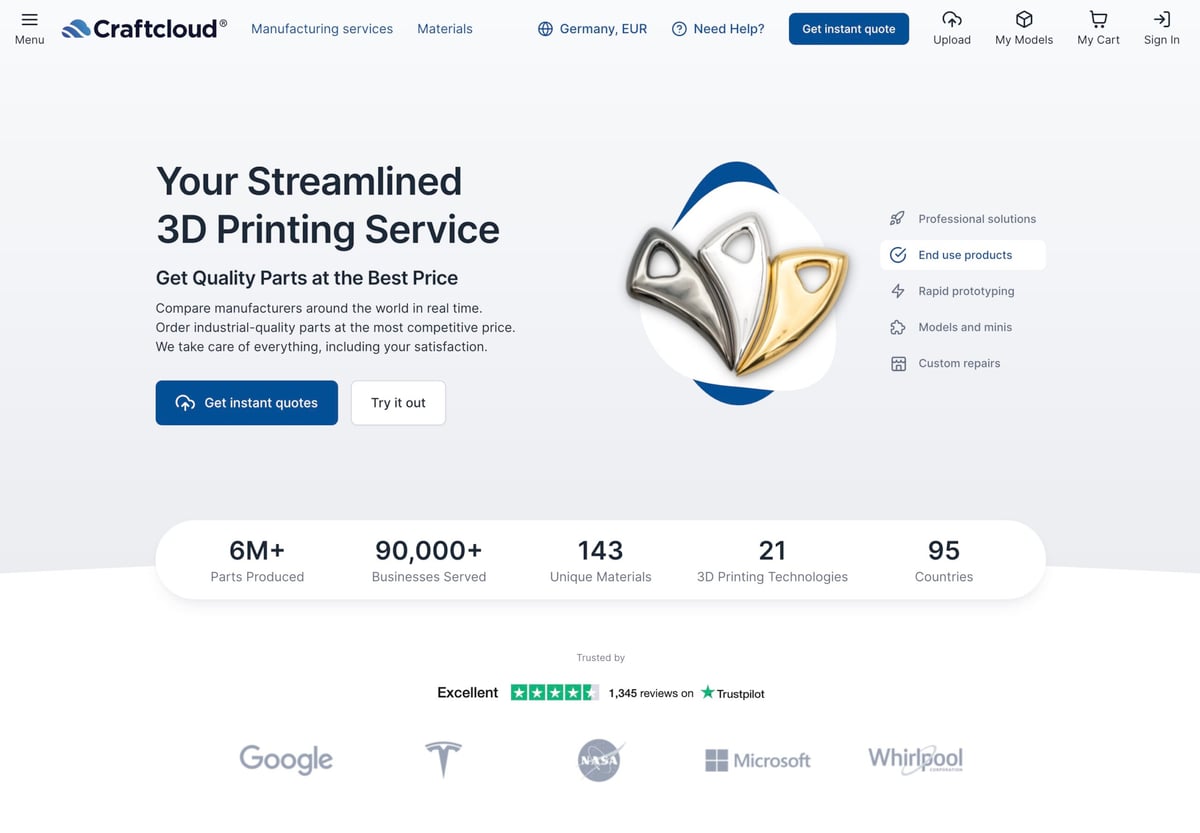Click the Trustpilot green star rating
1200x833 pixels.
pos(554,692)
